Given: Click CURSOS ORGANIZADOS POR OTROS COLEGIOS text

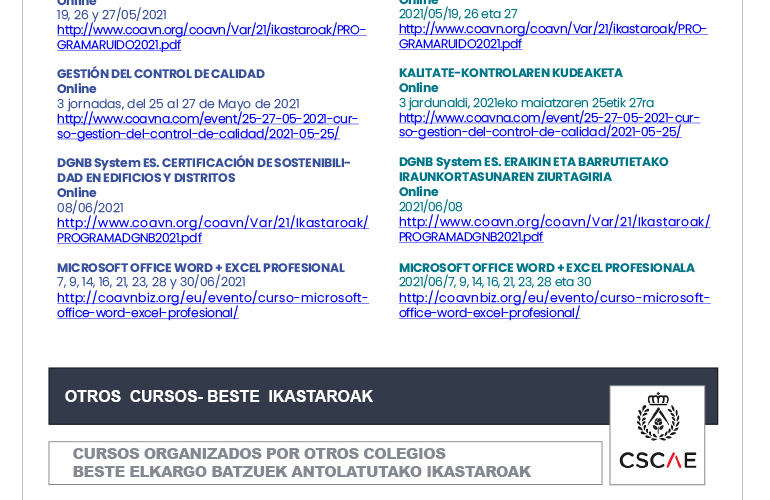Looking at the screenshot, I should [259, 453].
